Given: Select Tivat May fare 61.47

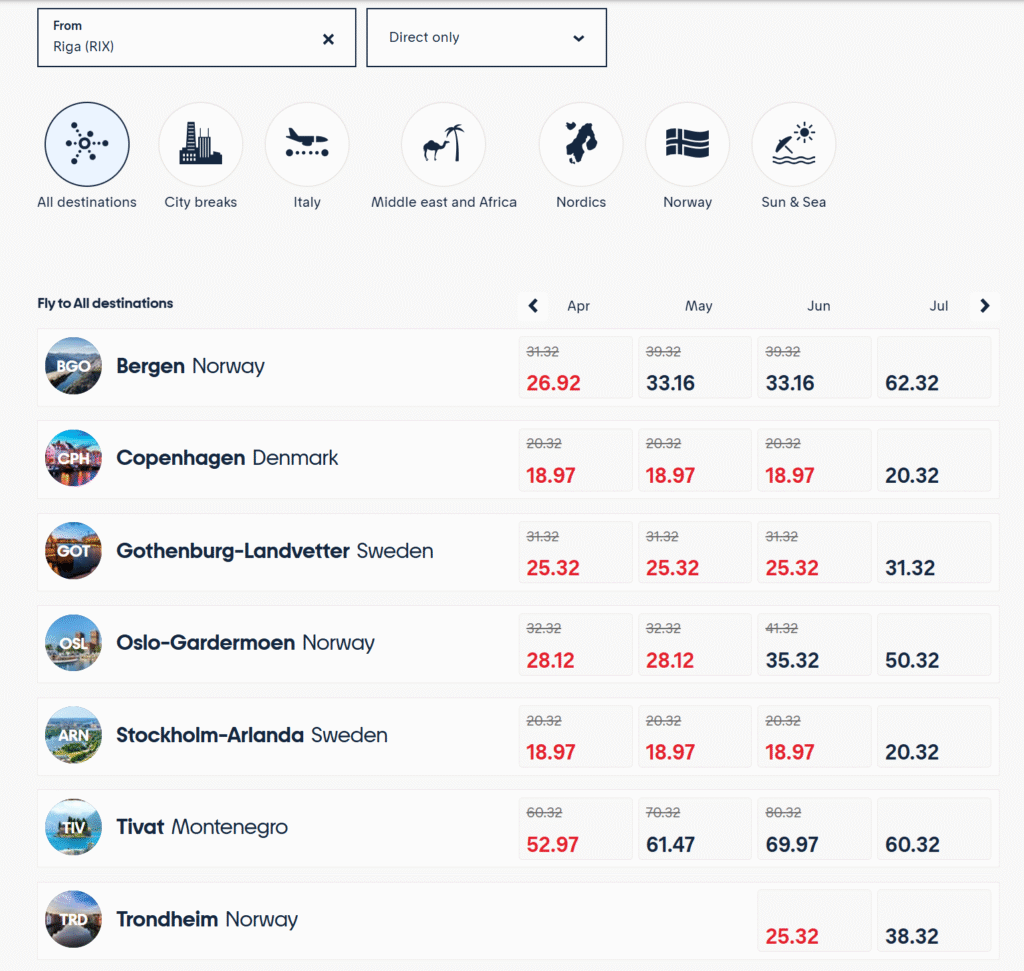Looking at the screenshot, I should [x=694, y=829].
